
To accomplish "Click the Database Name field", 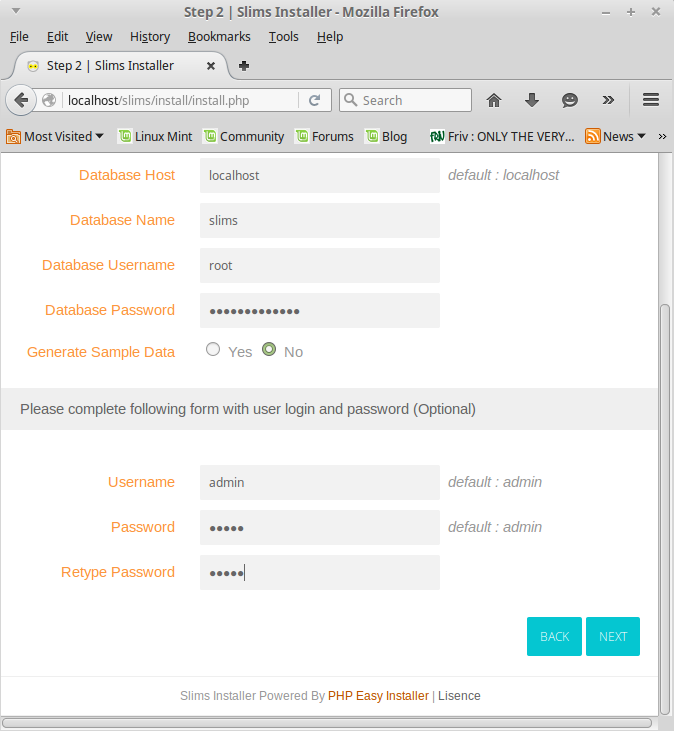I will 320,221.
